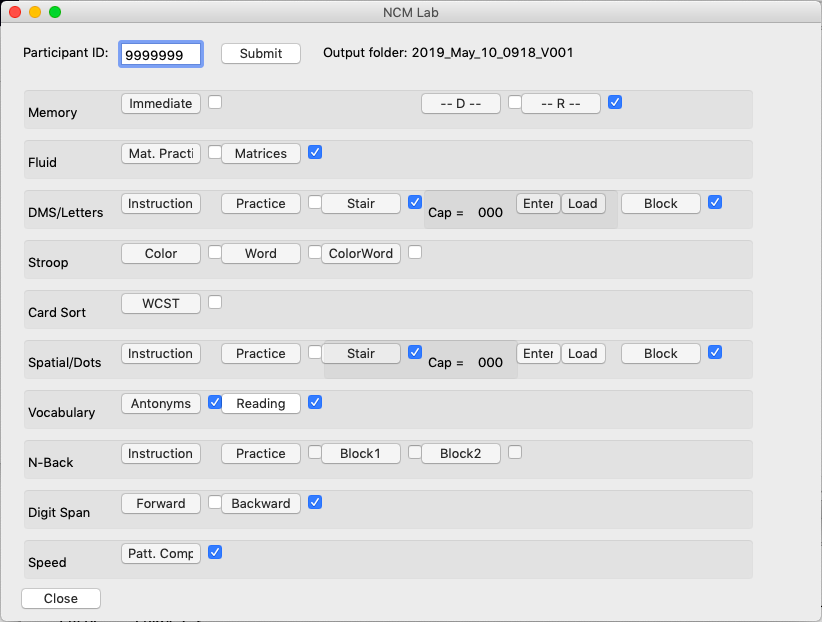
Task: Start the Stroop Word task
Action: 261,253
